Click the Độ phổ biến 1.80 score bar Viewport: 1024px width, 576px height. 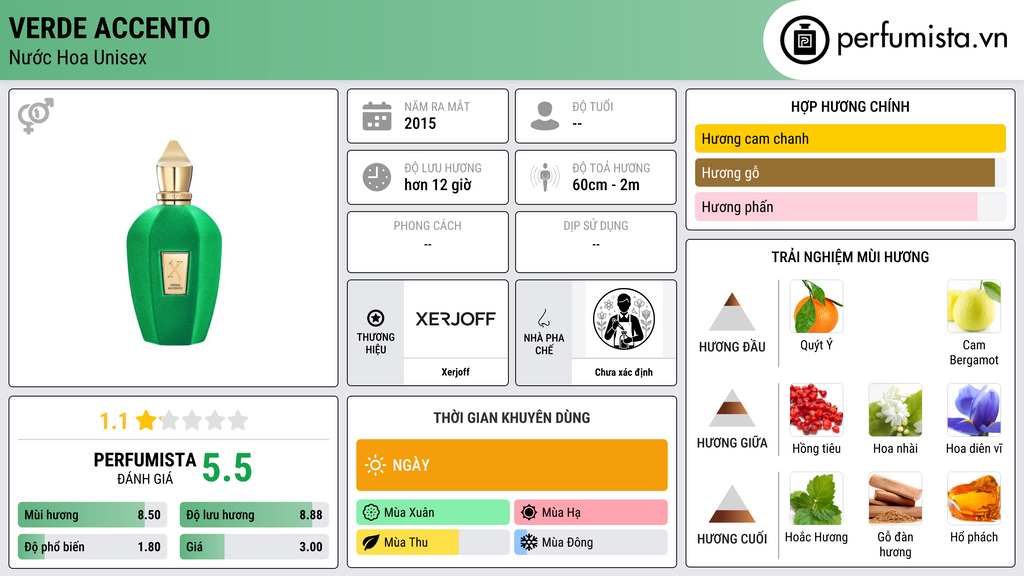click(93, 547)
